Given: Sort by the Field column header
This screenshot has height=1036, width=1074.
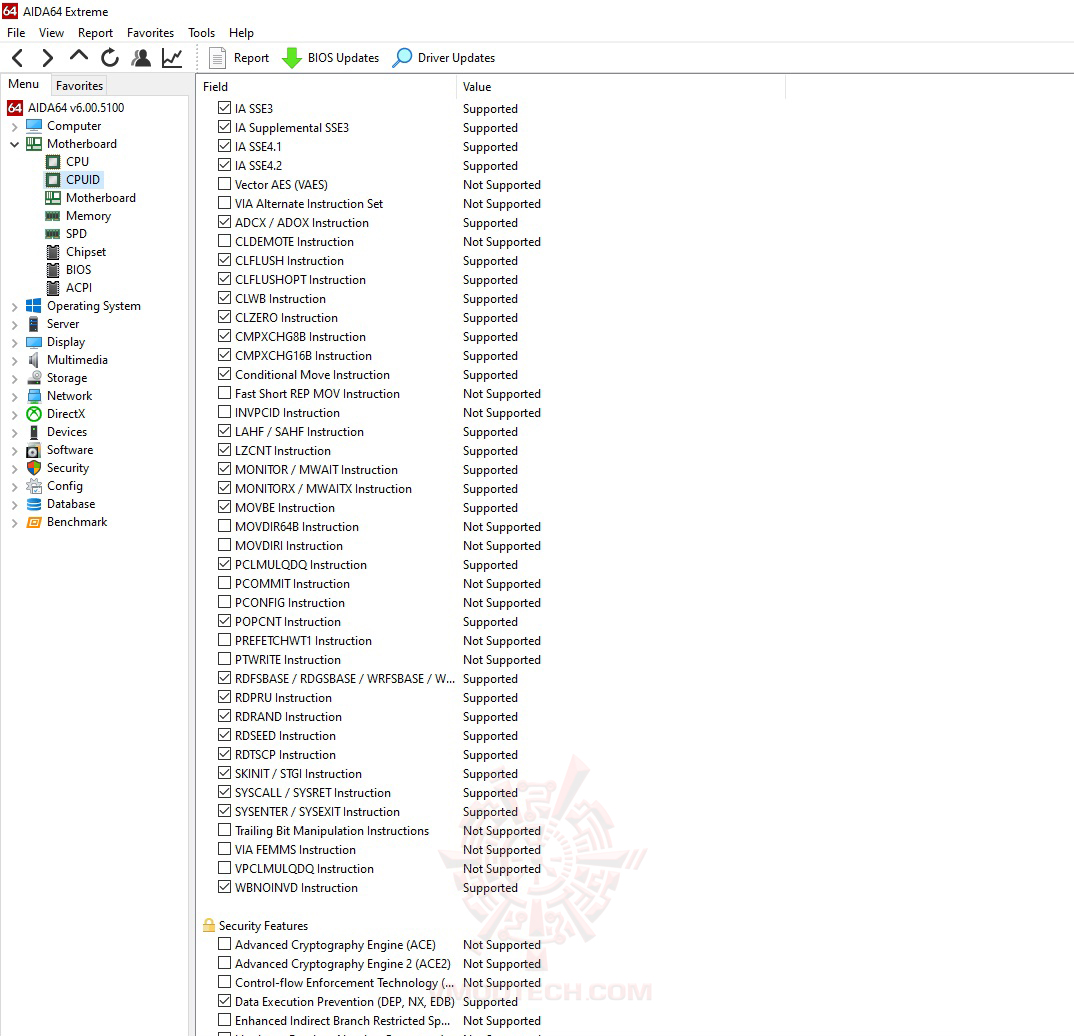Looking at the screenshot, I should (326, 87).
